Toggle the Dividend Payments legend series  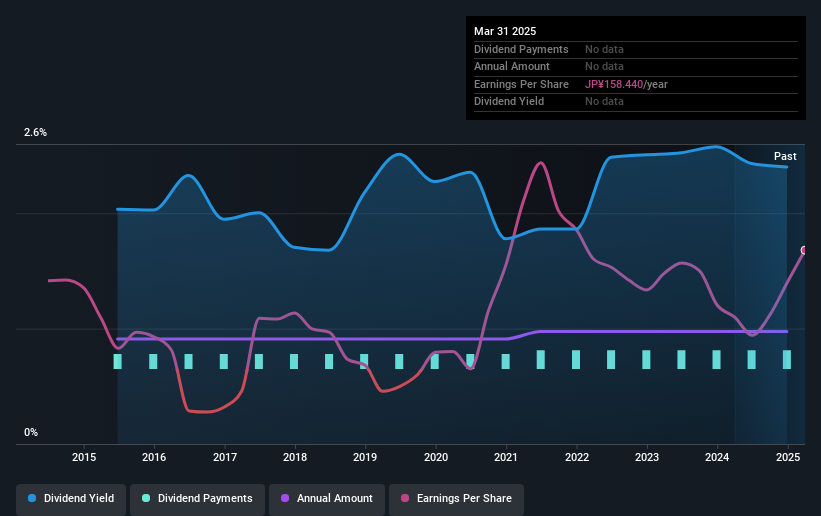click(197, 498)
